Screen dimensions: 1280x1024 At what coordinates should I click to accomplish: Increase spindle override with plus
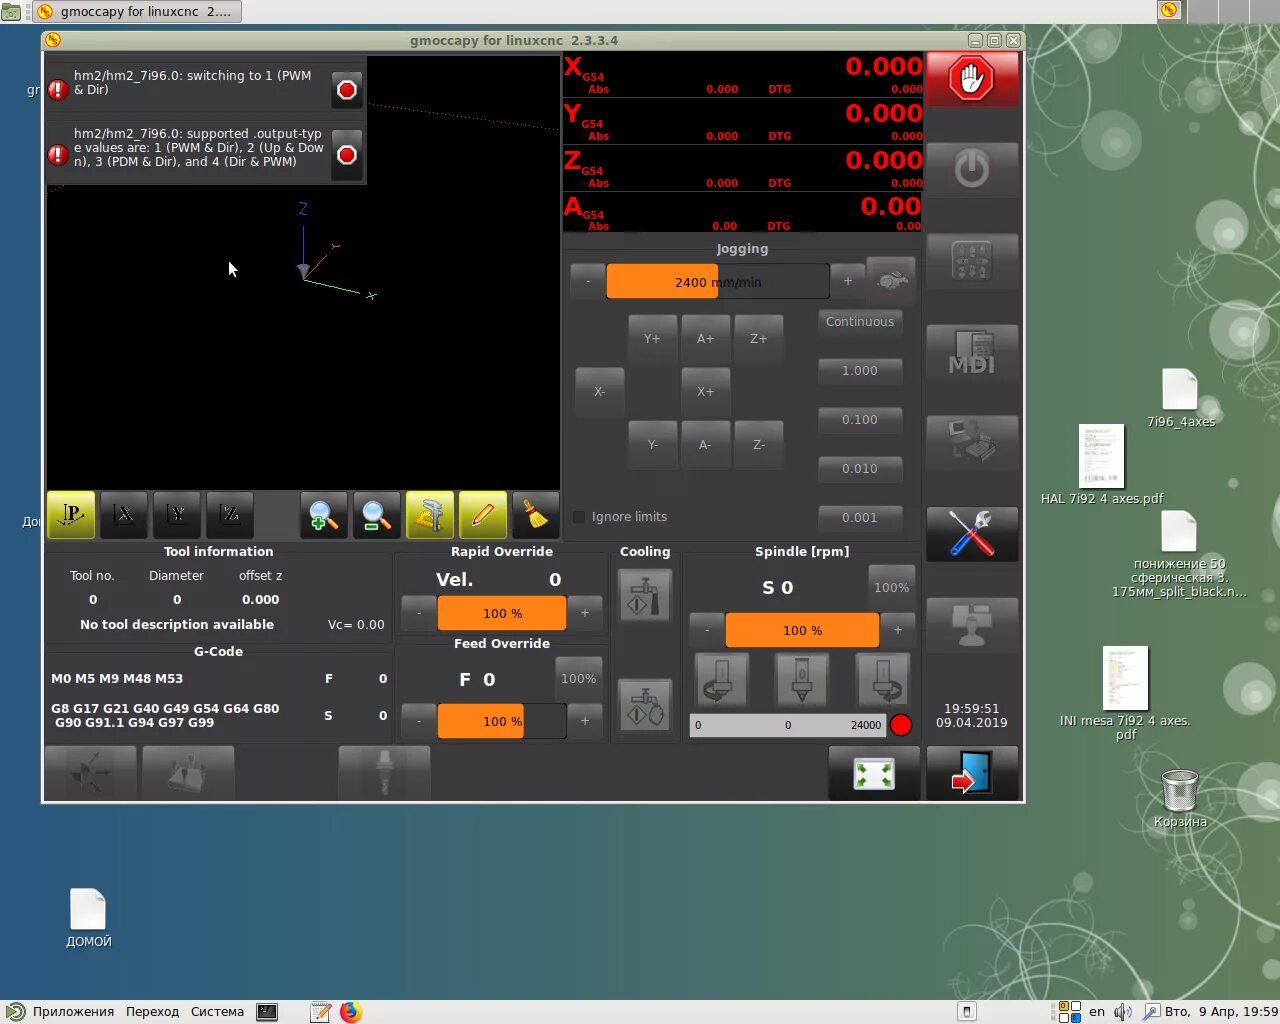898,630
